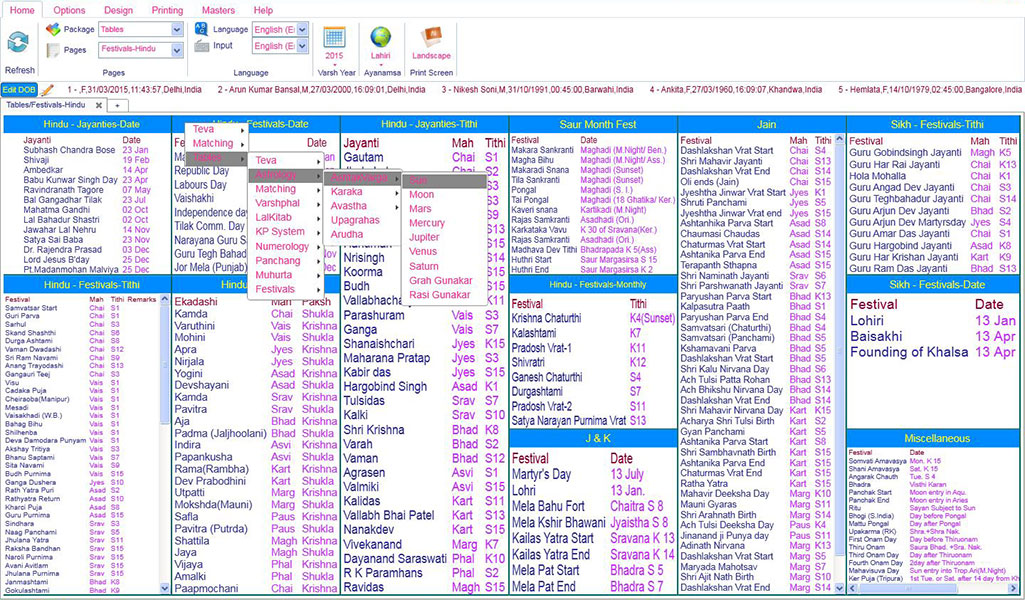The width and height of the screenshot is (1025, 600).
Task: Click the Language ABC icon
Action: point(202,29)
